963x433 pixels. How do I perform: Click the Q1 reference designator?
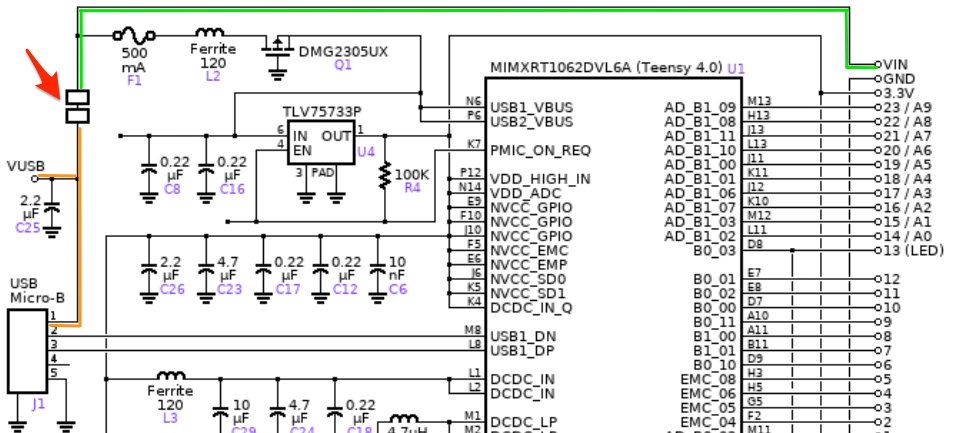[x=343, y=65]
